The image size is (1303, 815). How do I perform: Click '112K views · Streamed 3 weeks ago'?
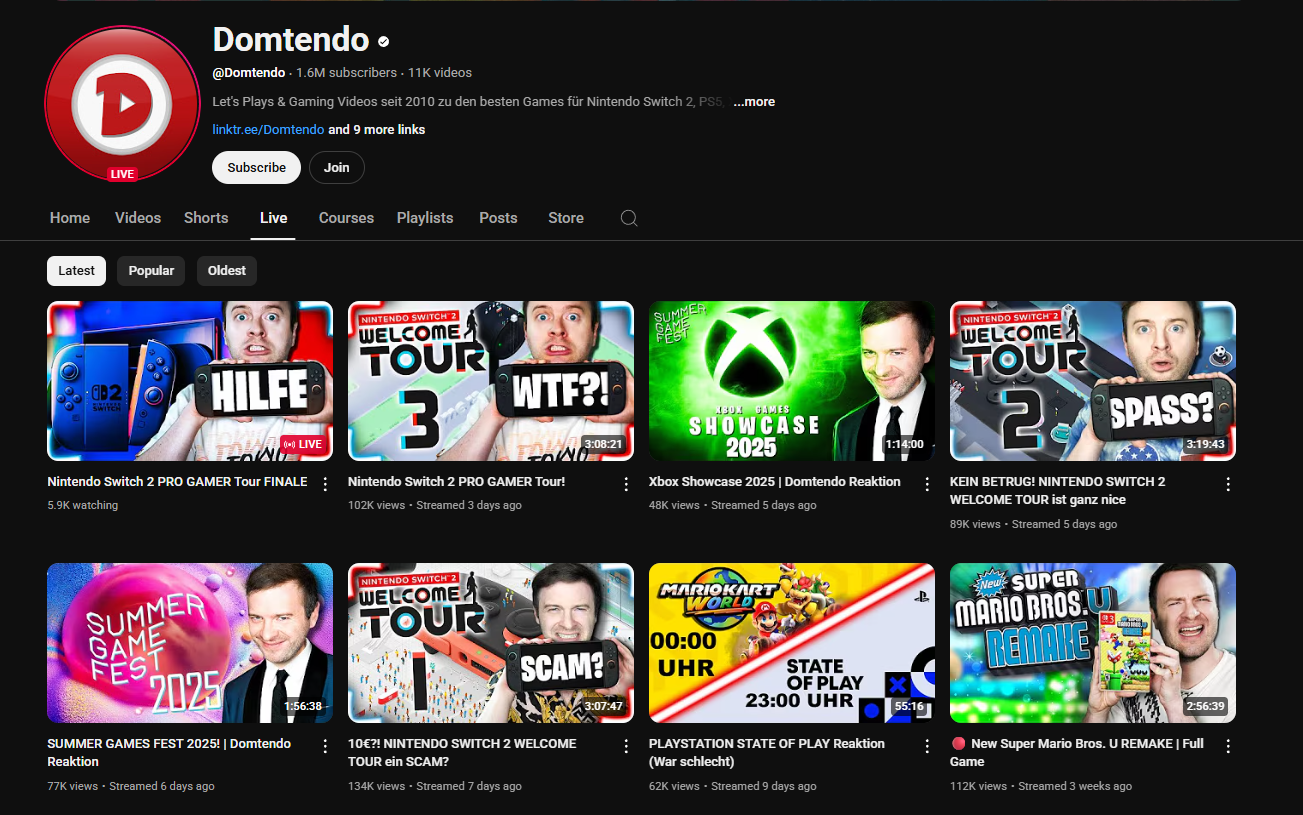[x=1041, y=786]
